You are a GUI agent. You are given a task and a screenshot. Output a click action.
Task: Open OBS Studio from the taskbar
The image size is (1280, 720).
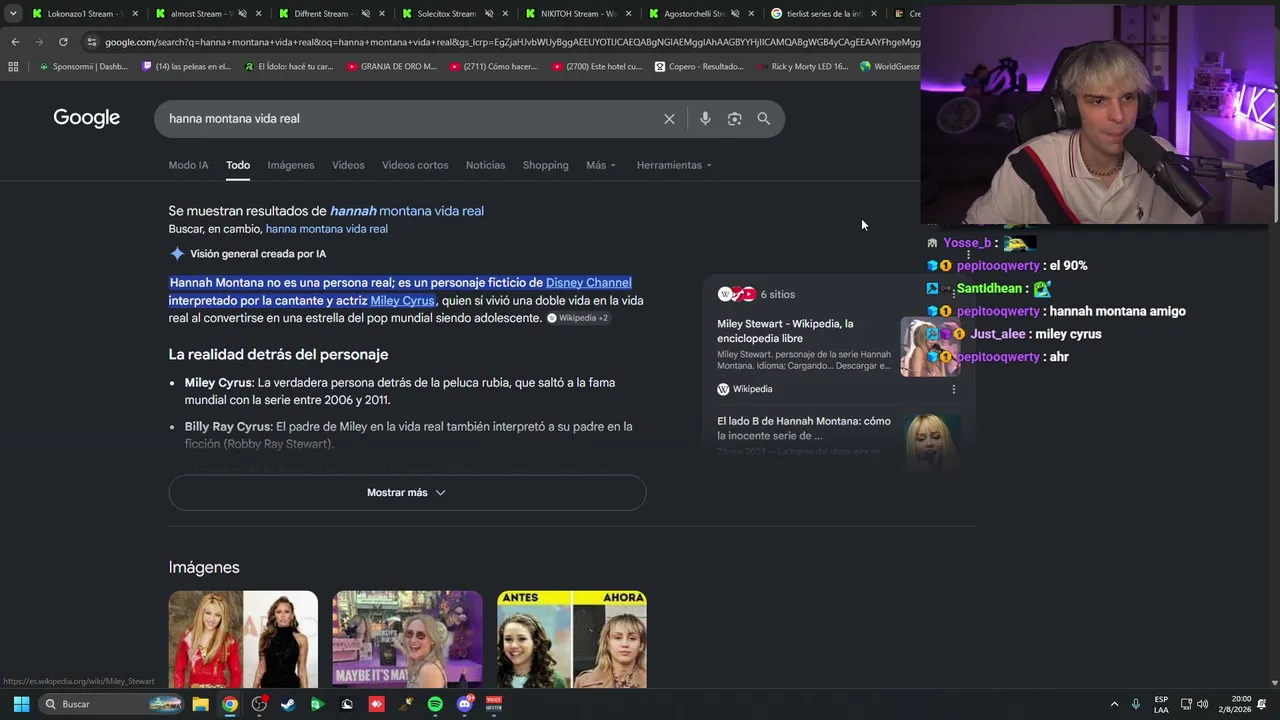click(x=259, y=704)
